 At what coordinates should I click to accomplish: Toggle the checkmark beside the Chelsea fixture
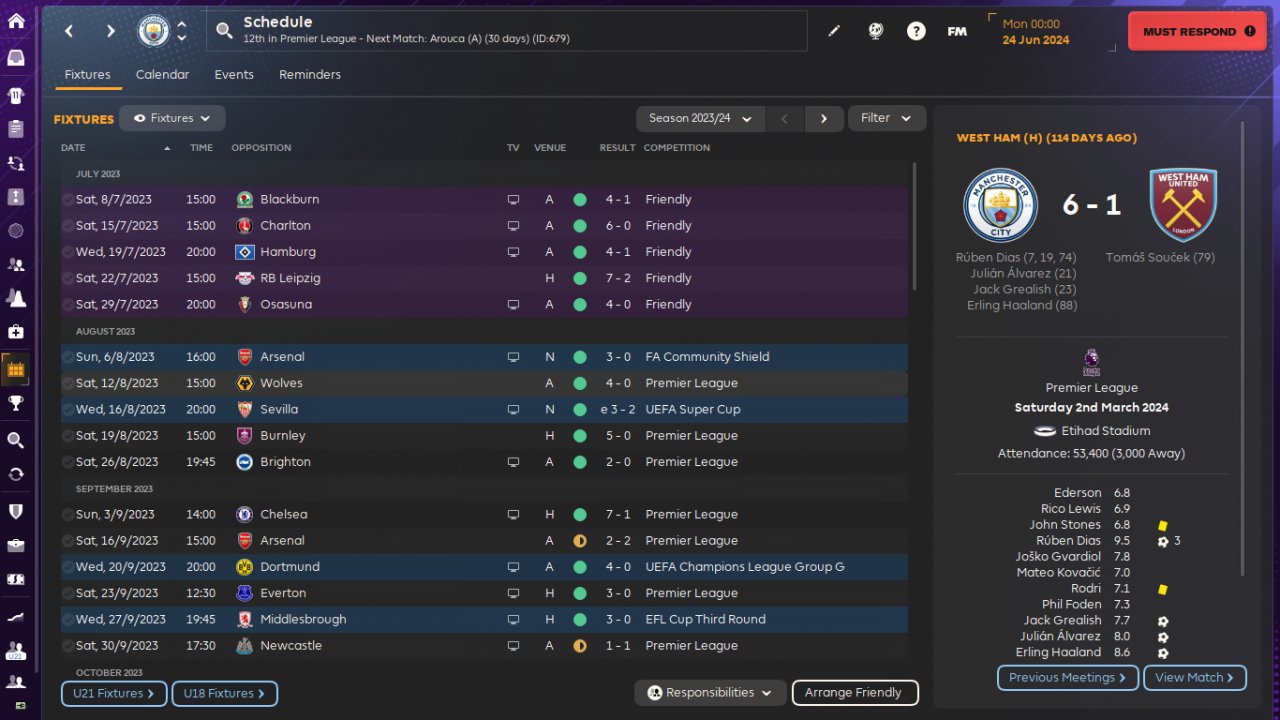coord(68,515)
